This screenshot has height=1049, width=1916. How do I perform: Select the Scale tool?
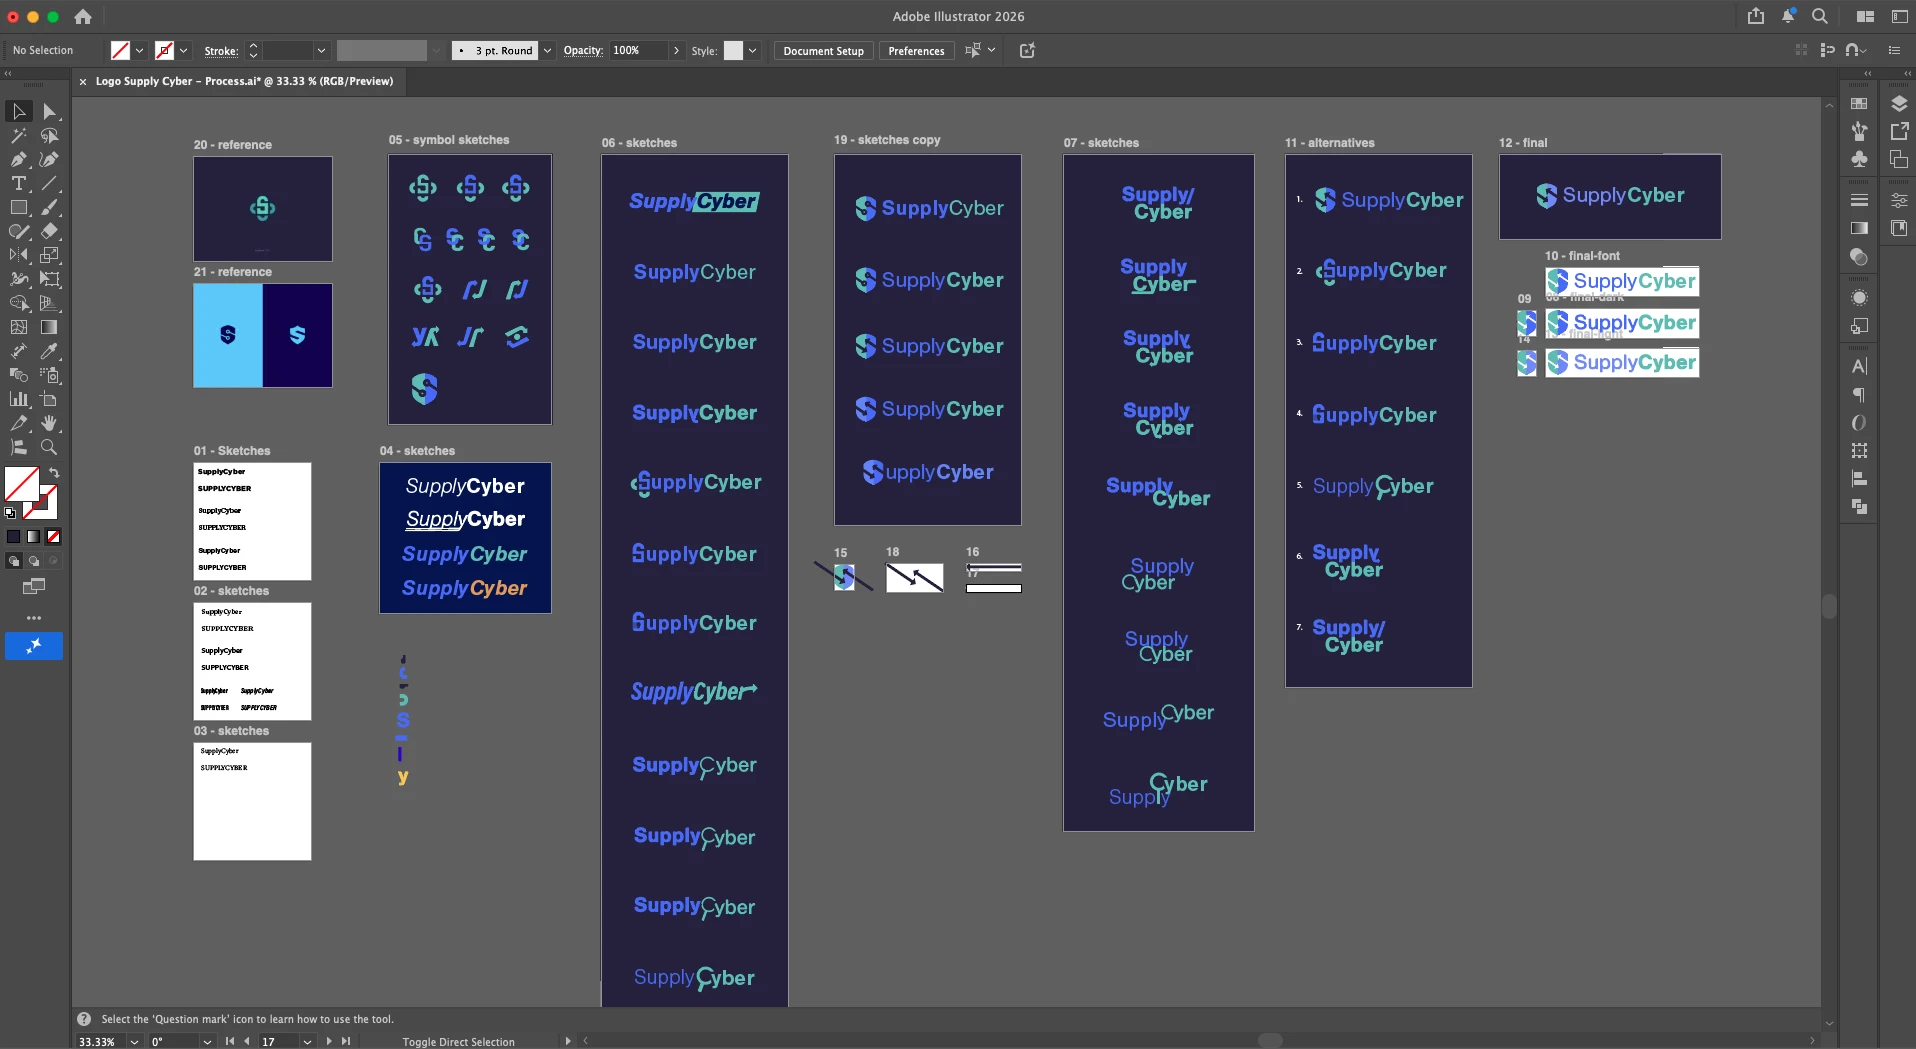(x=49, y=255)
